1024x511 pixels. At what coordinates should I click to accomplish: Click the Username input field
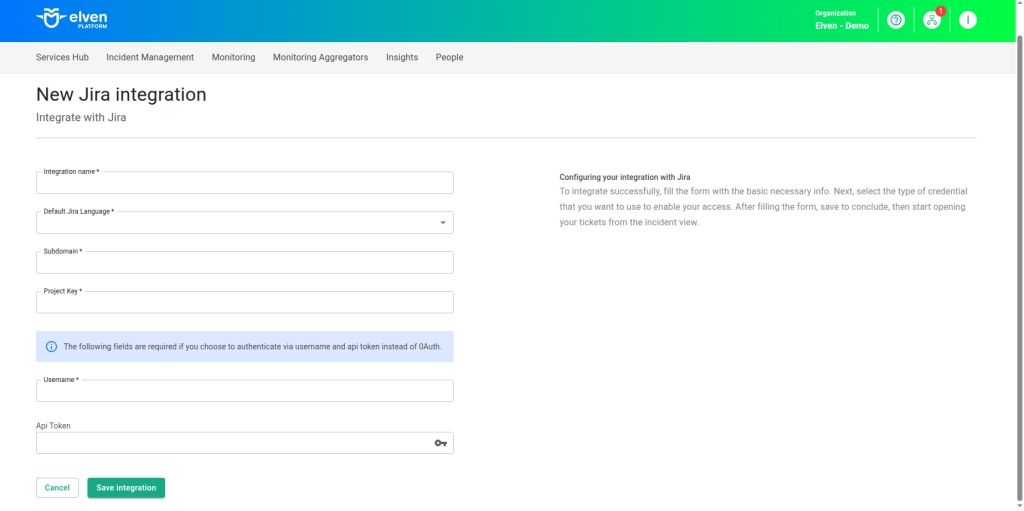[x=244, y=391]
